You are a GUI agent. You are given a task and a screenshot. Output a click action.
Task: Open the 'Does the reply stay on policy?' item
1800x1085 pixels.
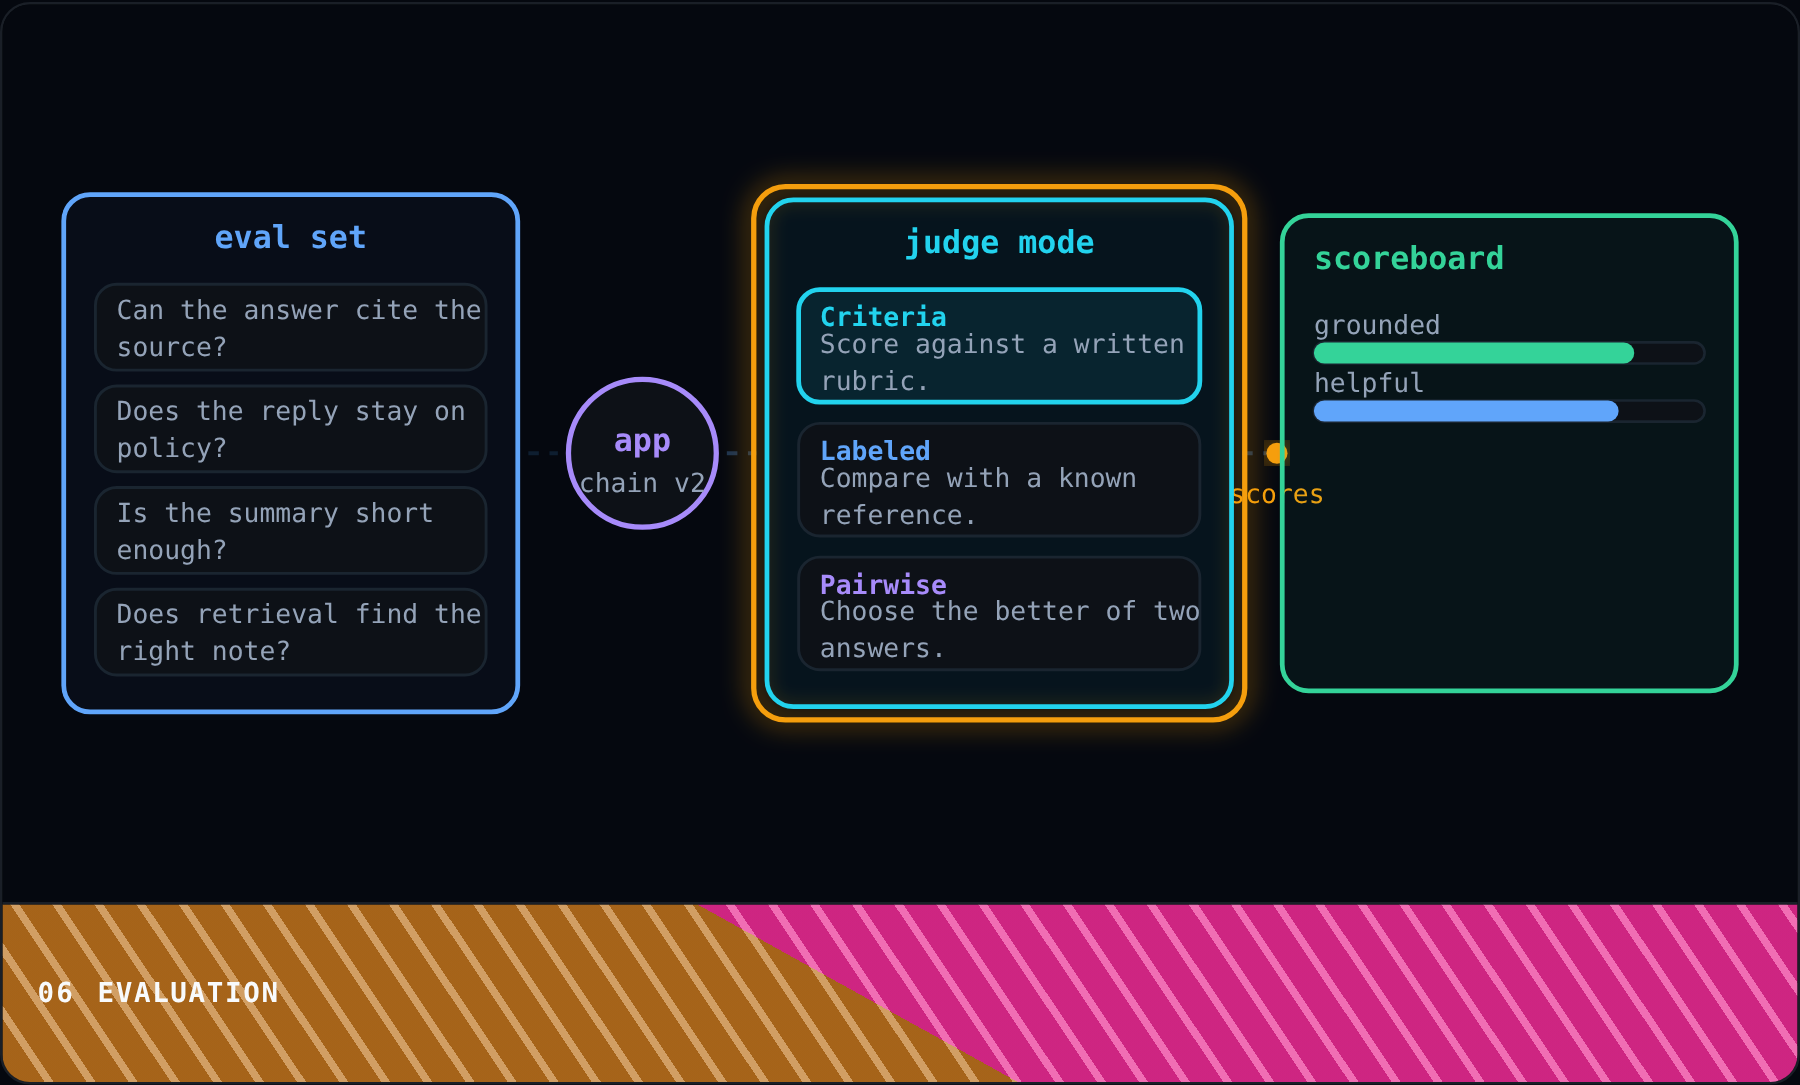[x=291, y=429]
